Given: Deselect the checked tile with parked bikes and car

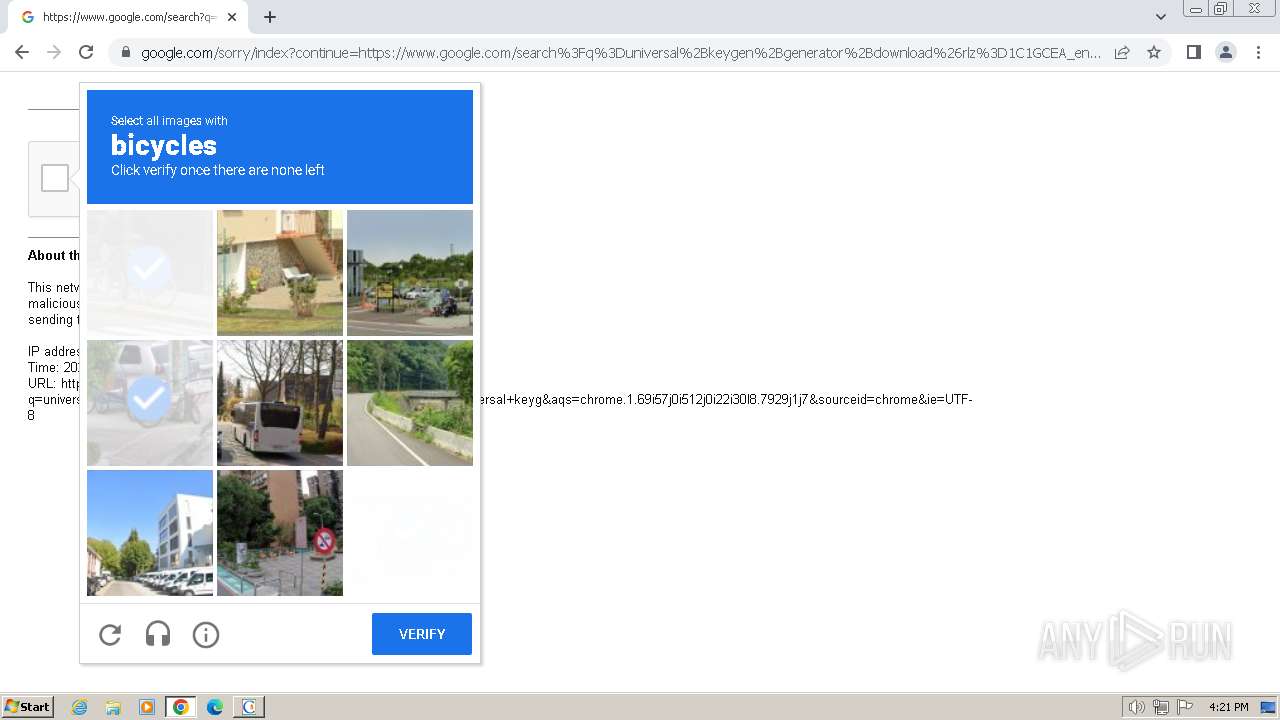Looking at the screenshot, I should click(x=150, y=403).
